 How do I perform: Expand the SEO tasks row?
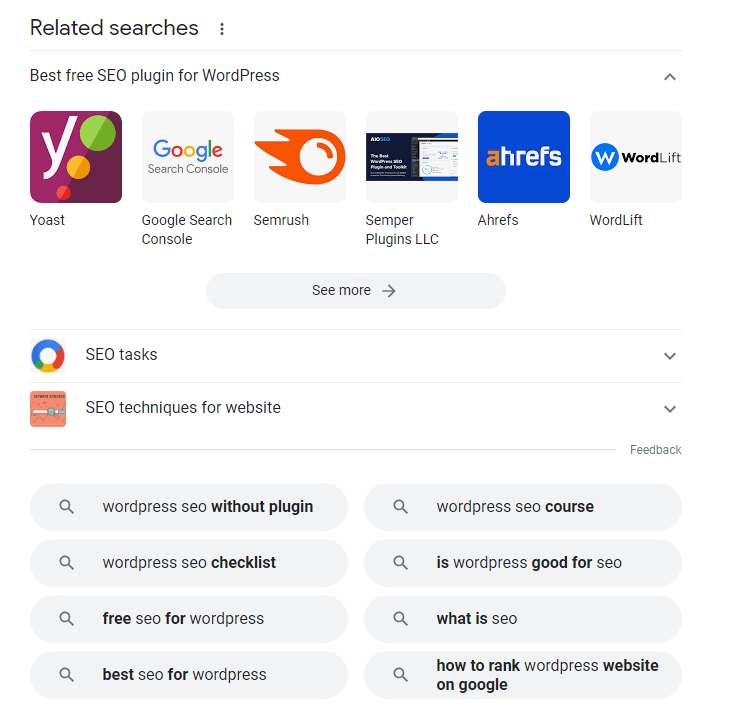click(670, 356)
